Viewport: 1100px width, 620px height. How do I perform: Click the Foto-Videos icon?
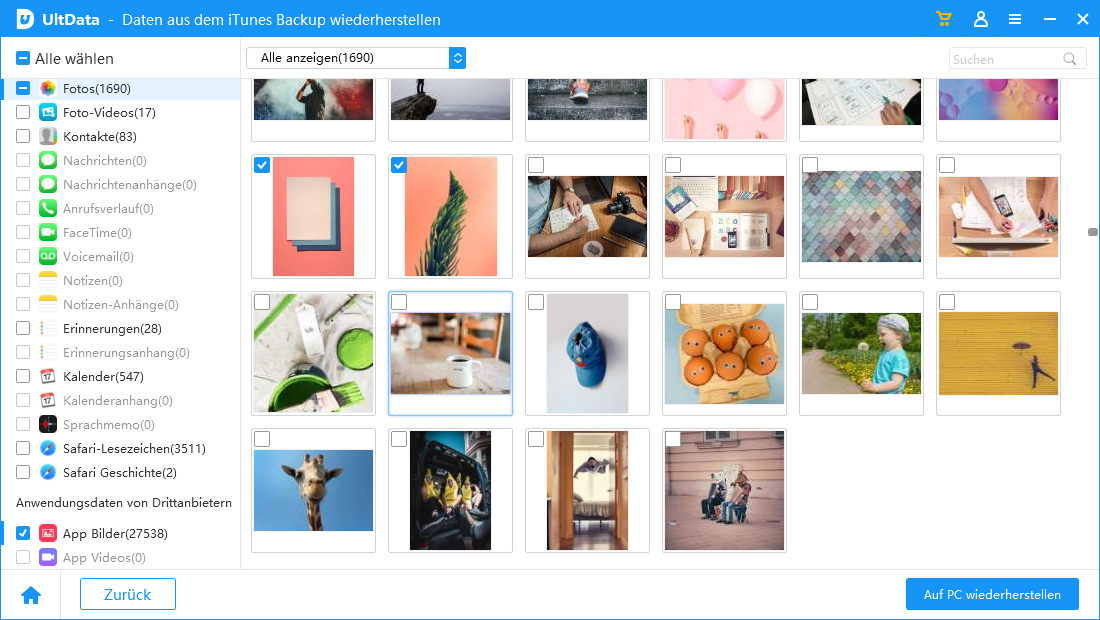[x=48, y=112]
